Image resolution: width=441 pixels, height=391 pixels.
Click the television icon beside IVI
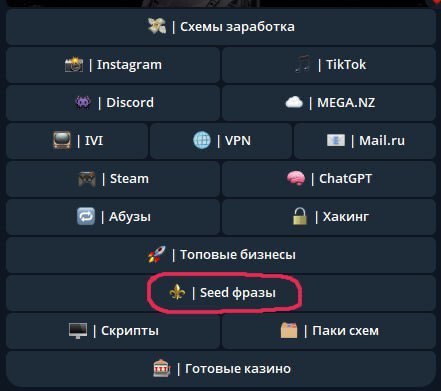point(62,140)
